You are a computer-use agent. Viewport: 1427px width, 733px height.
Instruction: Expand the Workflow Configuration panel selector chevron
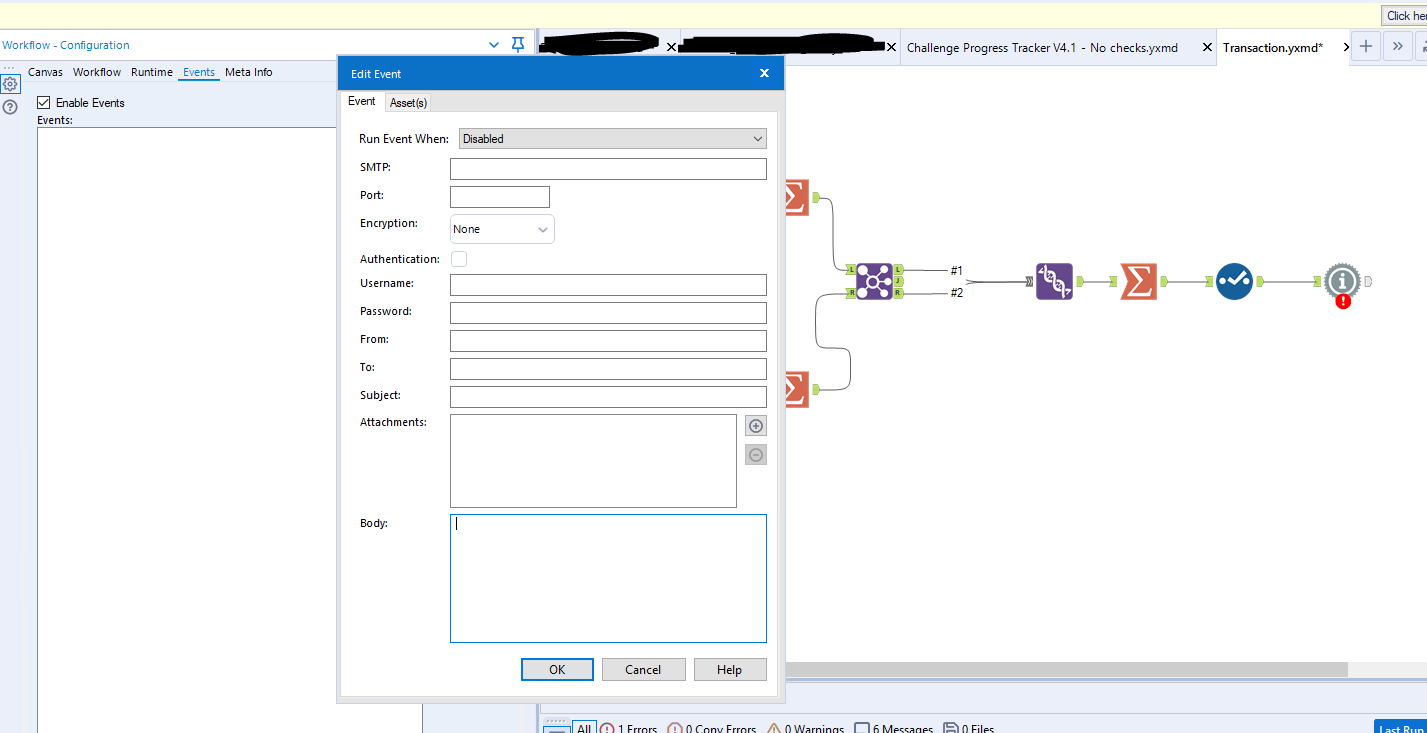coord(492,44)
